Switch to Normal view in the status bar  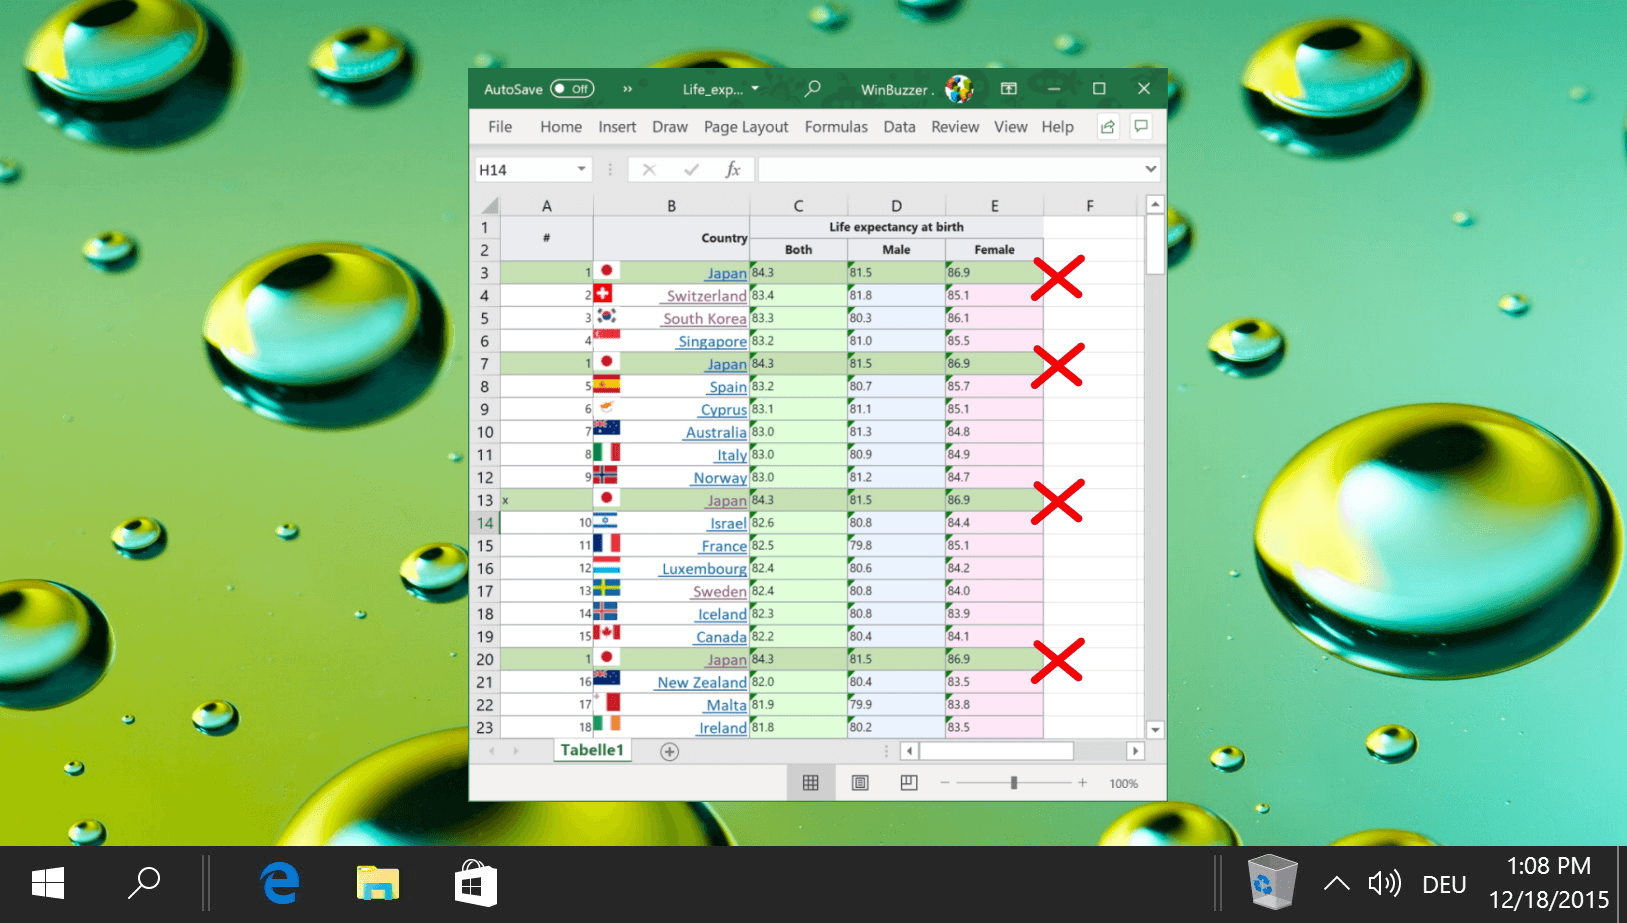click(x=811, y=782)
